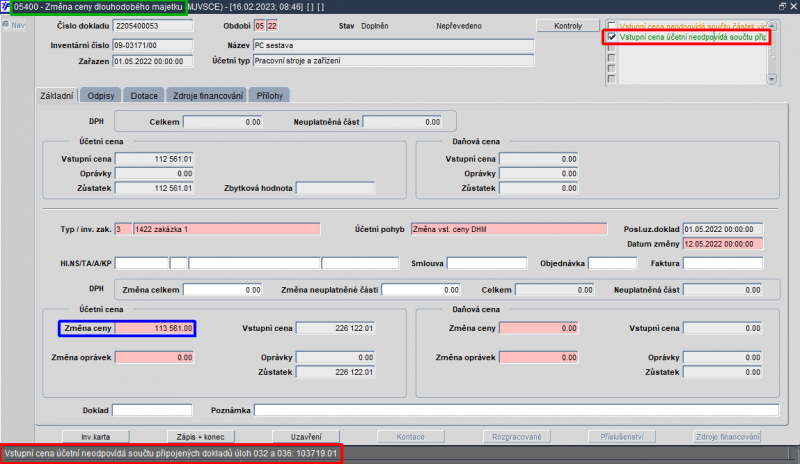Click the Objednávka field
Screen dimensions: 800x464
tap(612, 263)
